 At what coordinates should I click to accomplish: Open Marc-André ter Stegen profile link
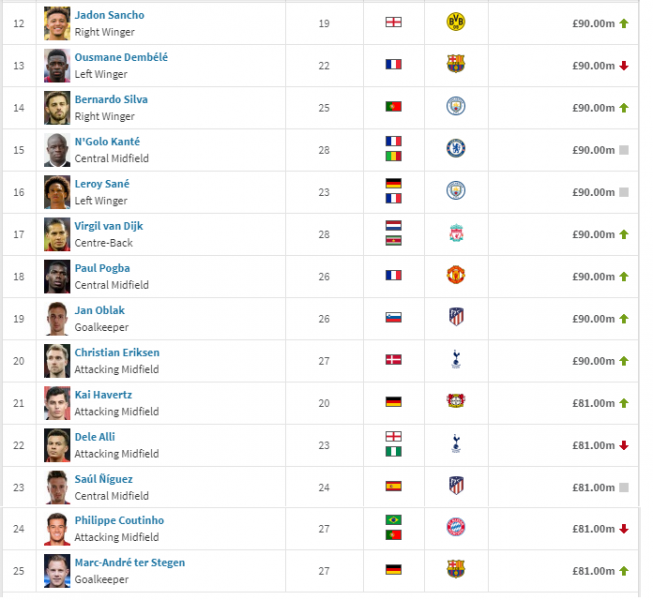point(129,562)
